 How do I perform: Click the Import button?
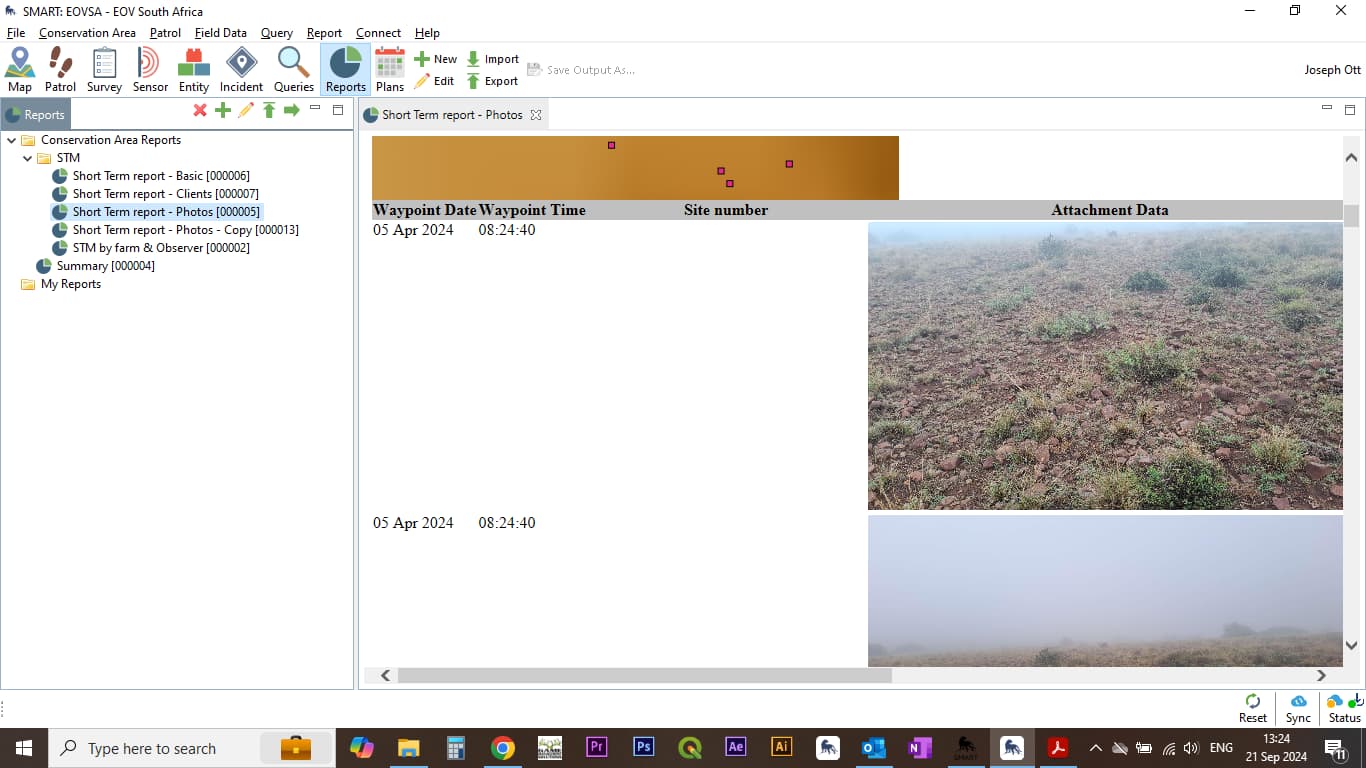click(x=493, y=59)
